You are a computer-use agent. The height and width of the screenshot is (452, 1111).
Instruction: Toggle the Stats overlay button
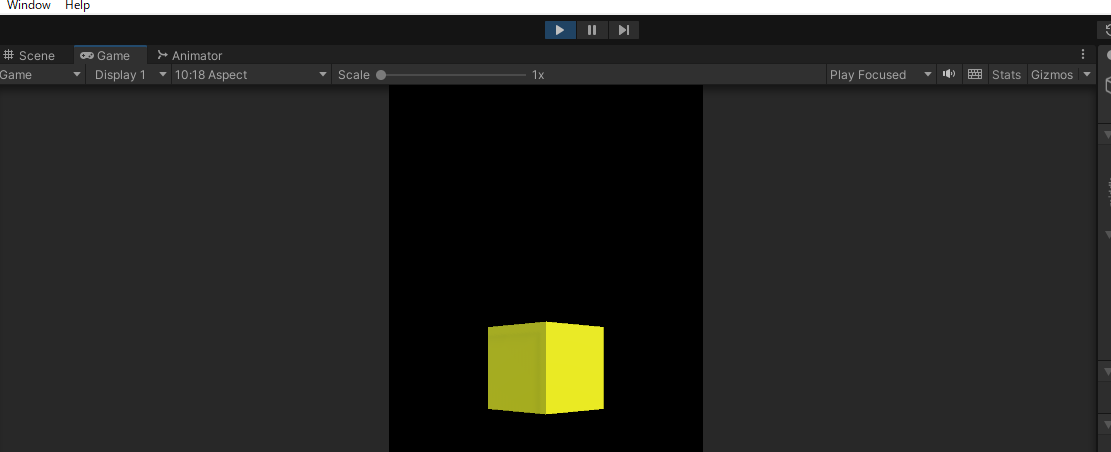pos(1006,74)
